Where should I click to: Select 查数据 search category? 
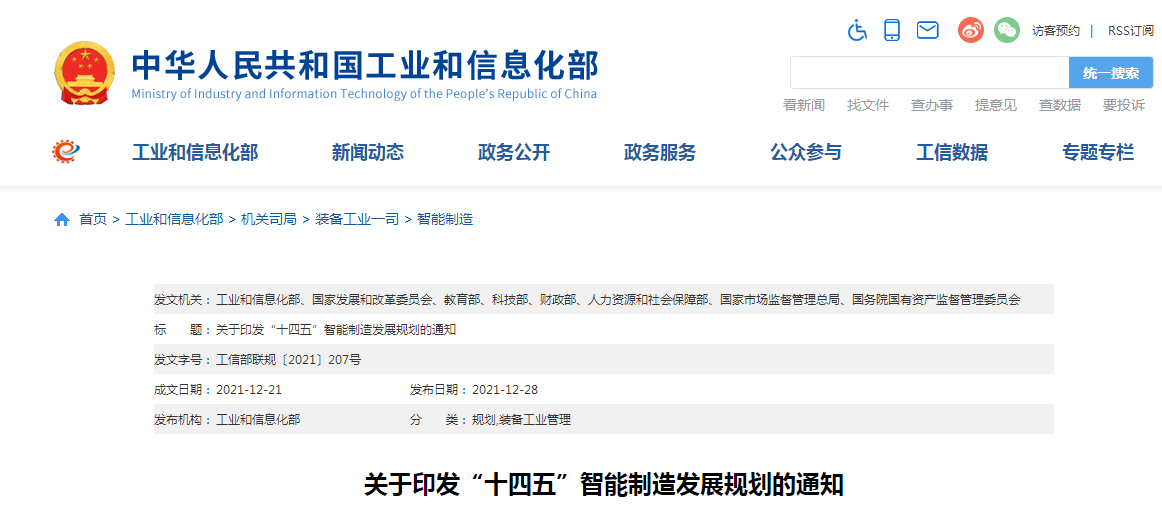[1060, 105]
